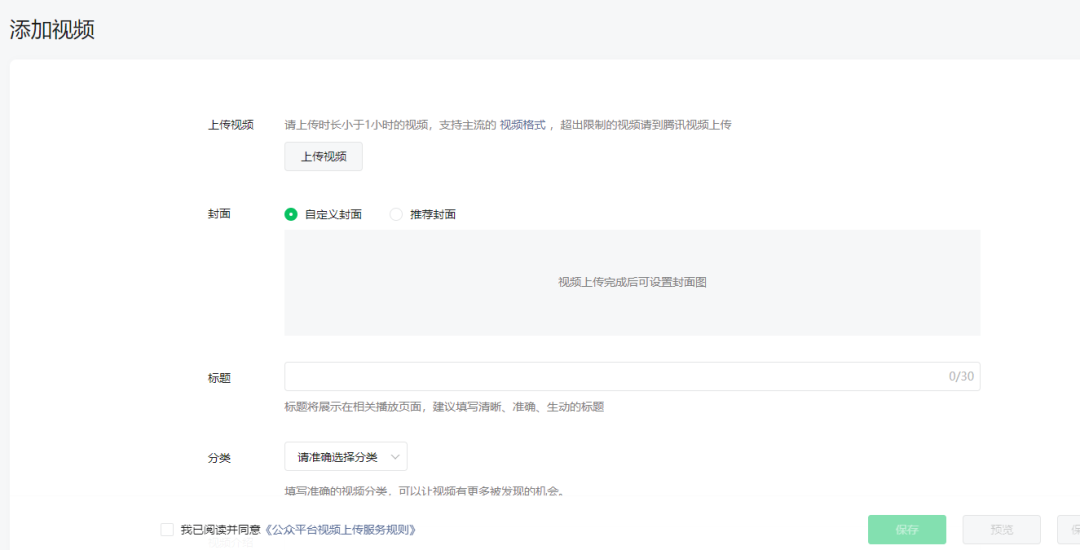
Task: Click the gray cover image placeholder area
Action: coord(631,283)
